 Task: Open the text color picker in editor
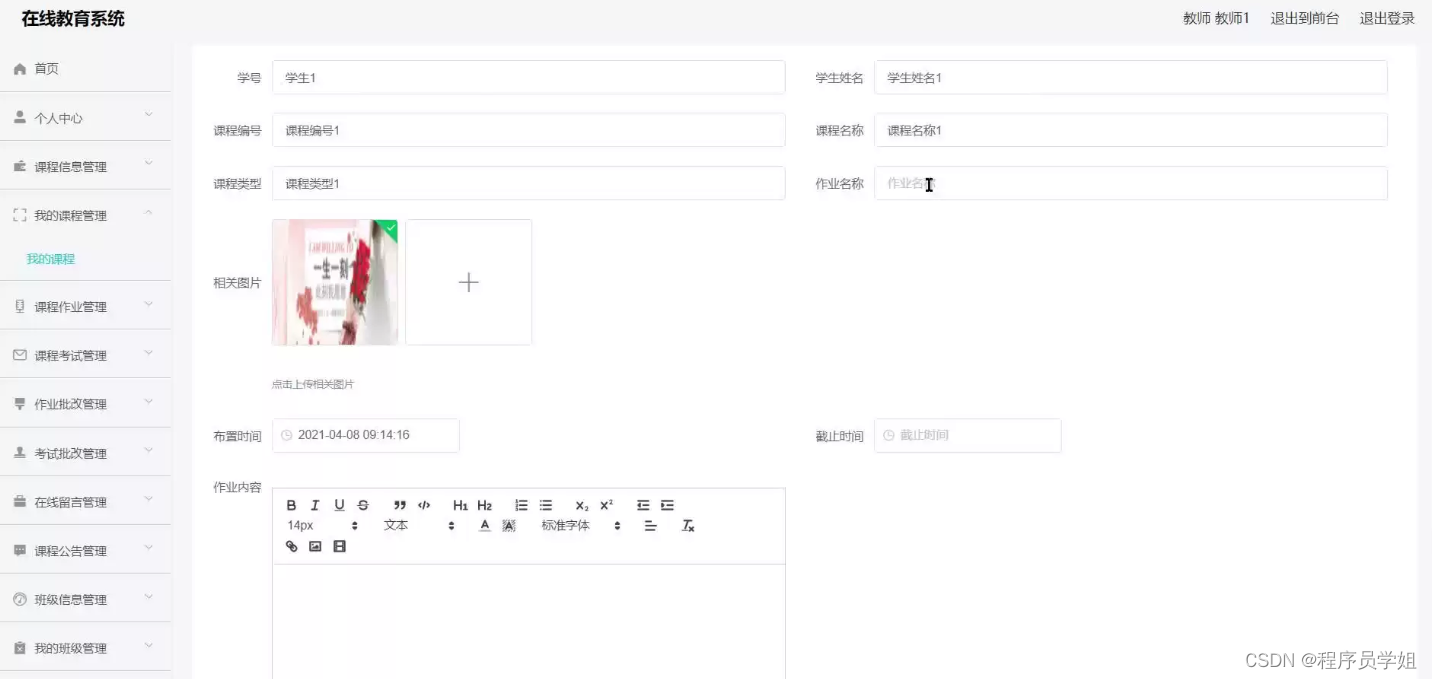click(485, 525)
